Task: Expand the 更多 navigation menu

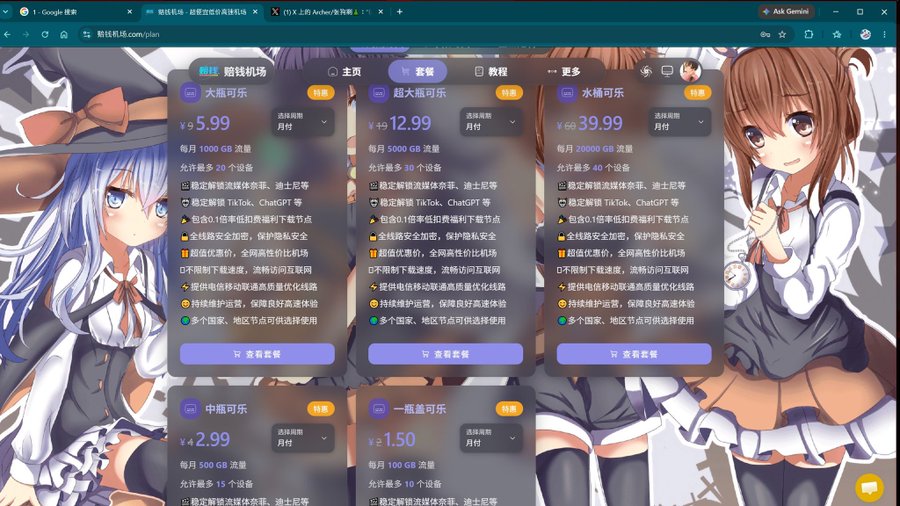Action: (x=564, y=72)
